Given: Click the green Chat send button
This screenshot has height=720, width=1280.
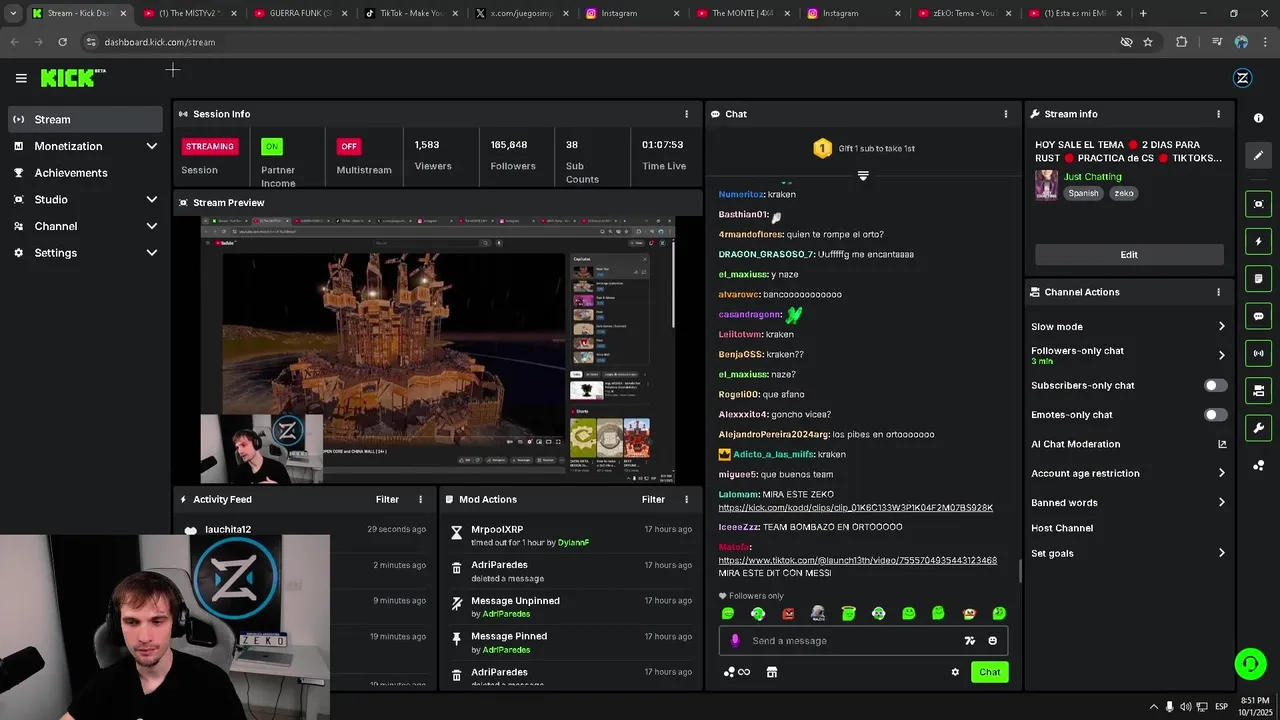Looking at the screenshot, I should pyautogui.click(x=989, y=672).
